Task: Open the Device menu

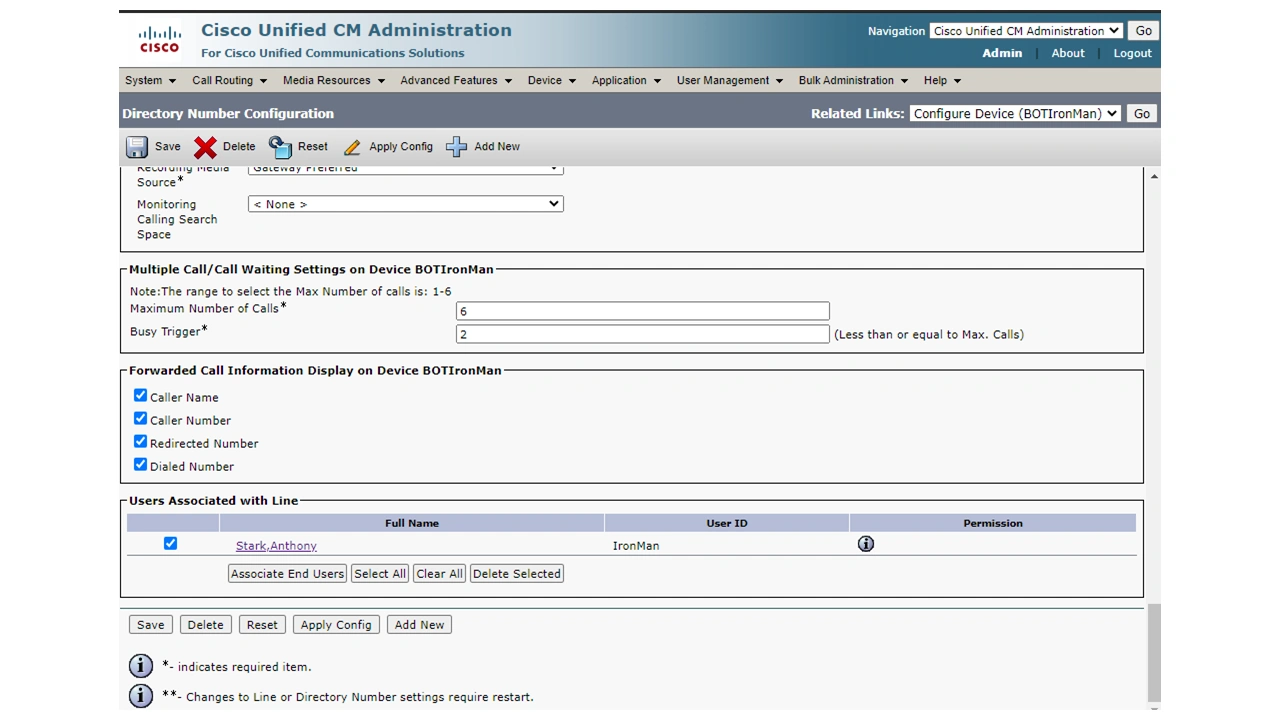Action: (552, 80)
